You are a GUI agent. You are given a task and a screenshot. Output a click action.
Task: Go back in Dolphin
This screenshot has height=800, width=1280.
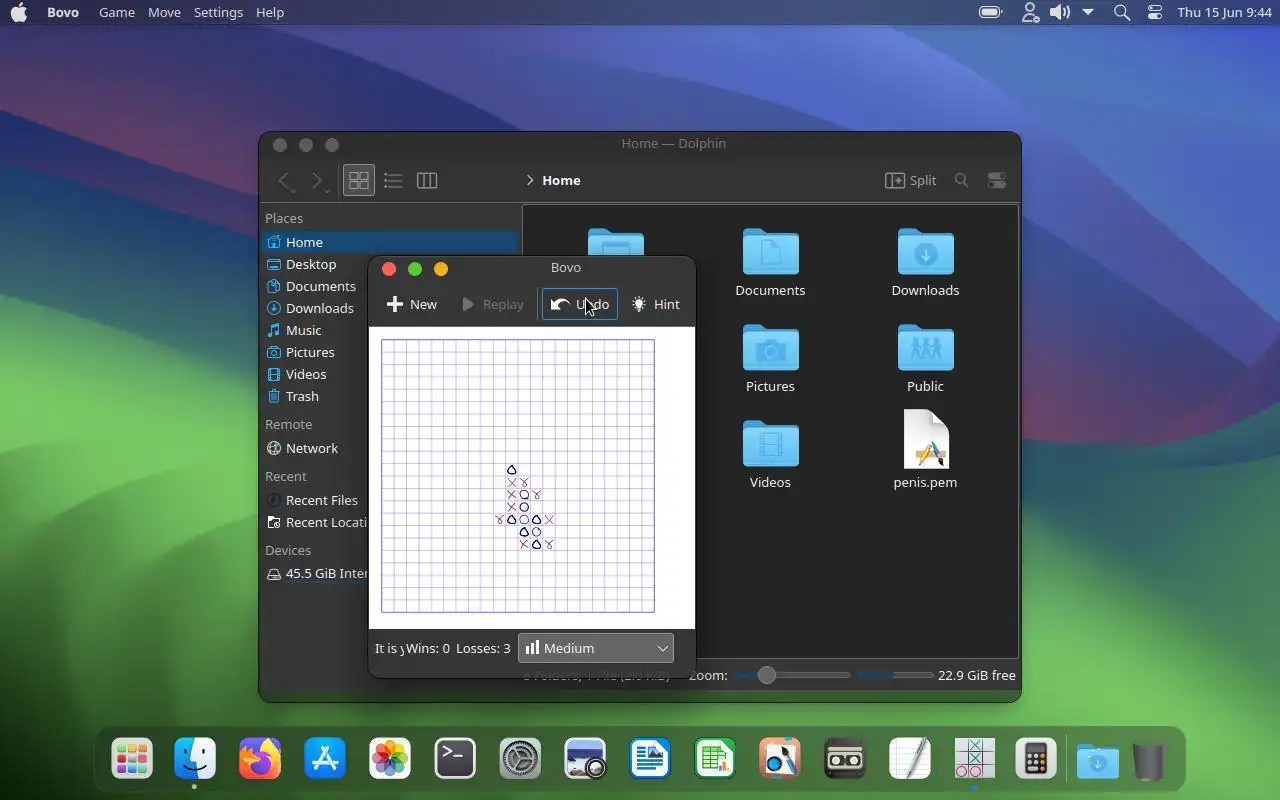pyautogui.click(x=285, y=180)
